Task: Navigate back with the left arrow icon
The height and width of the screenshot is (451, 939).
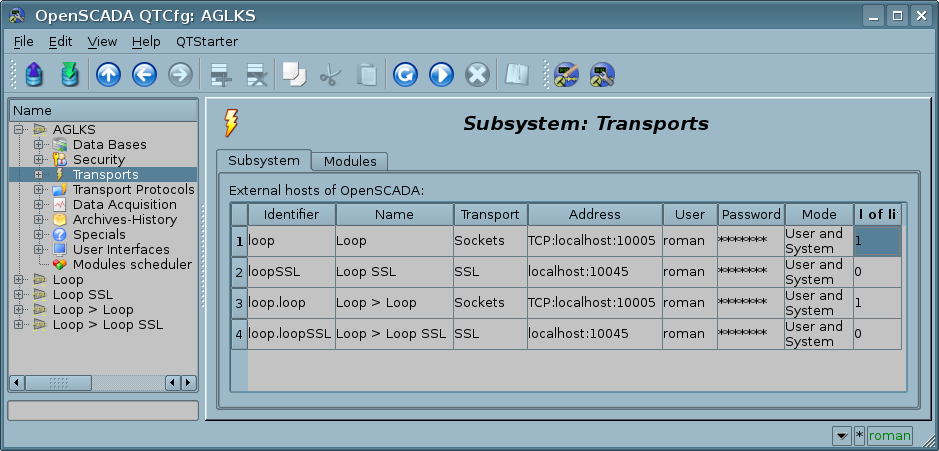Action: tap(144, 74)
